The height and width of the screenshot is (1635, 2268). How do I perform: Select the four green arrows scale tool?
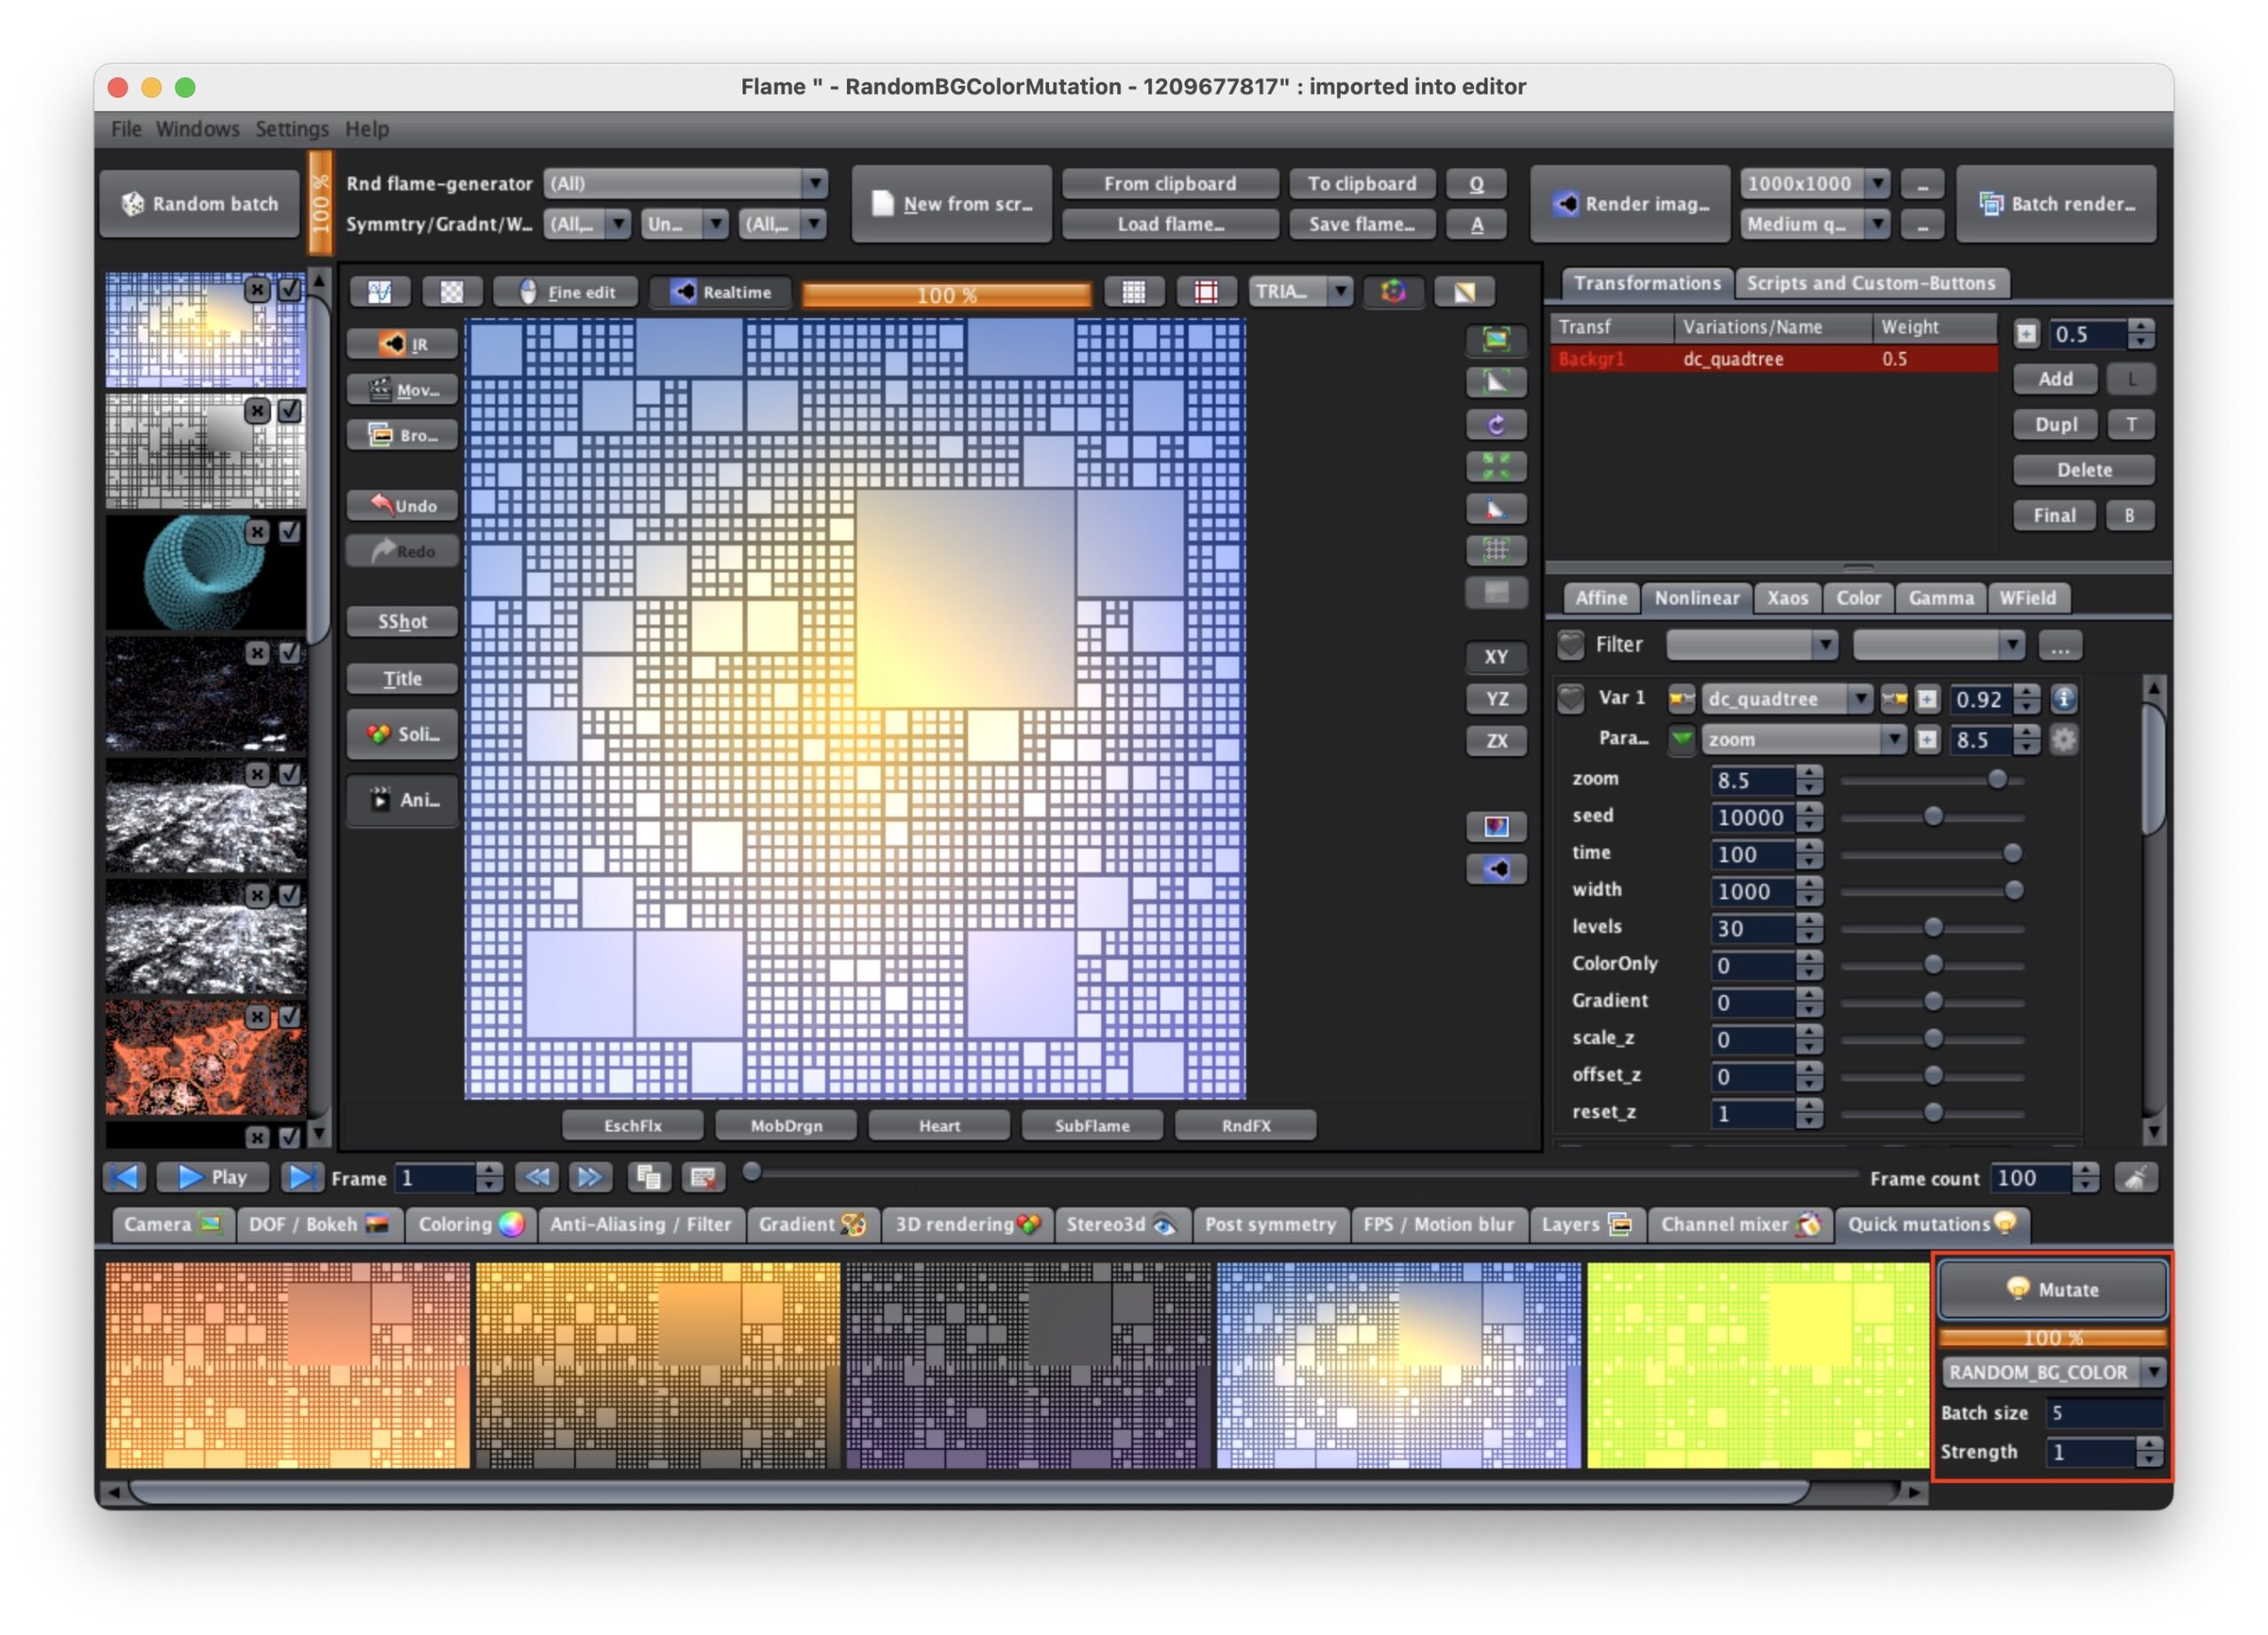coord(1496,466)
